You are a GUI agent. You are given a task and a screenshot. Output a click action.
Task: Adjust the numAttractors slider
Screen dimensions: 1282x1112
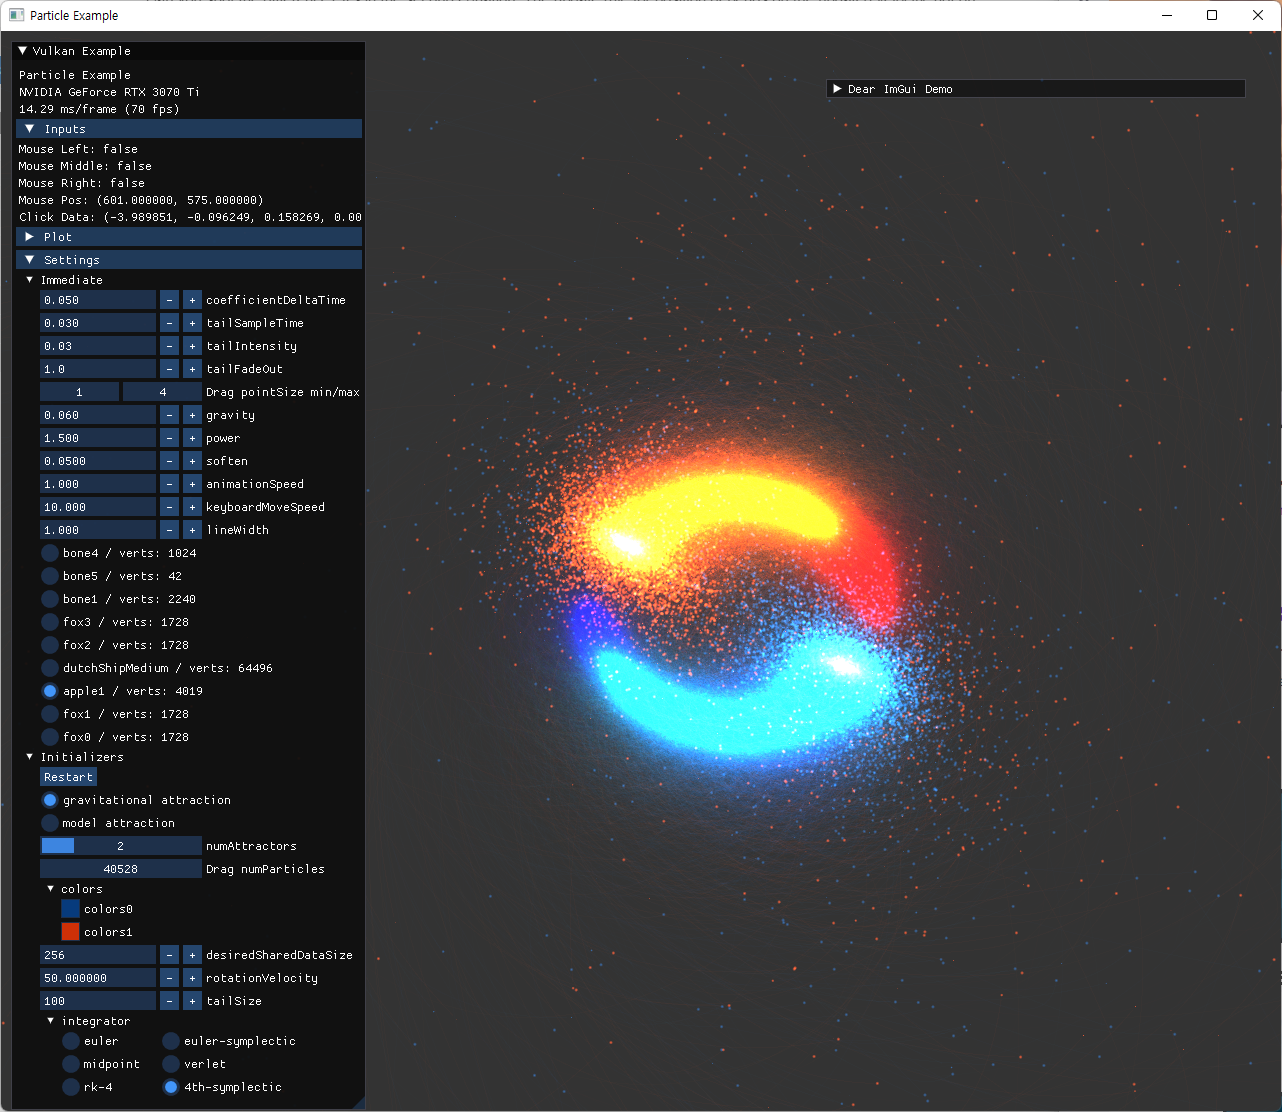[121, 846]
